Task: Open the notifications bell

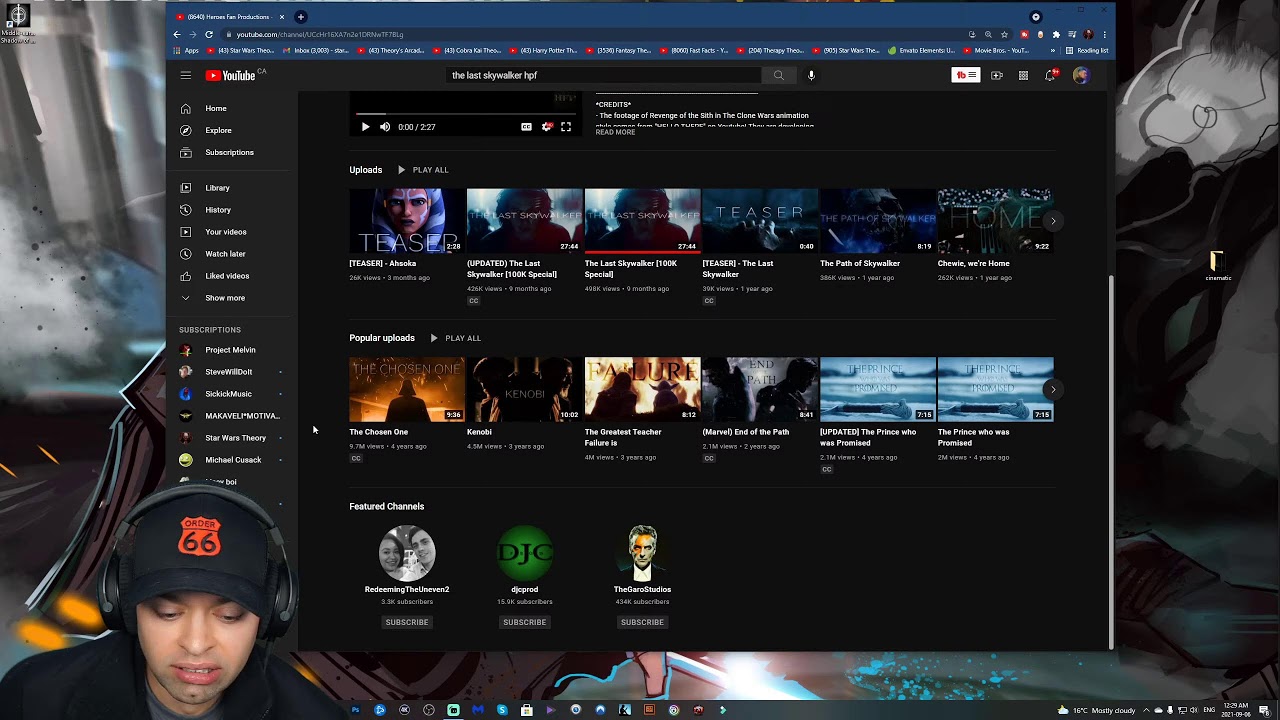Action: (x=1050, y=75)
